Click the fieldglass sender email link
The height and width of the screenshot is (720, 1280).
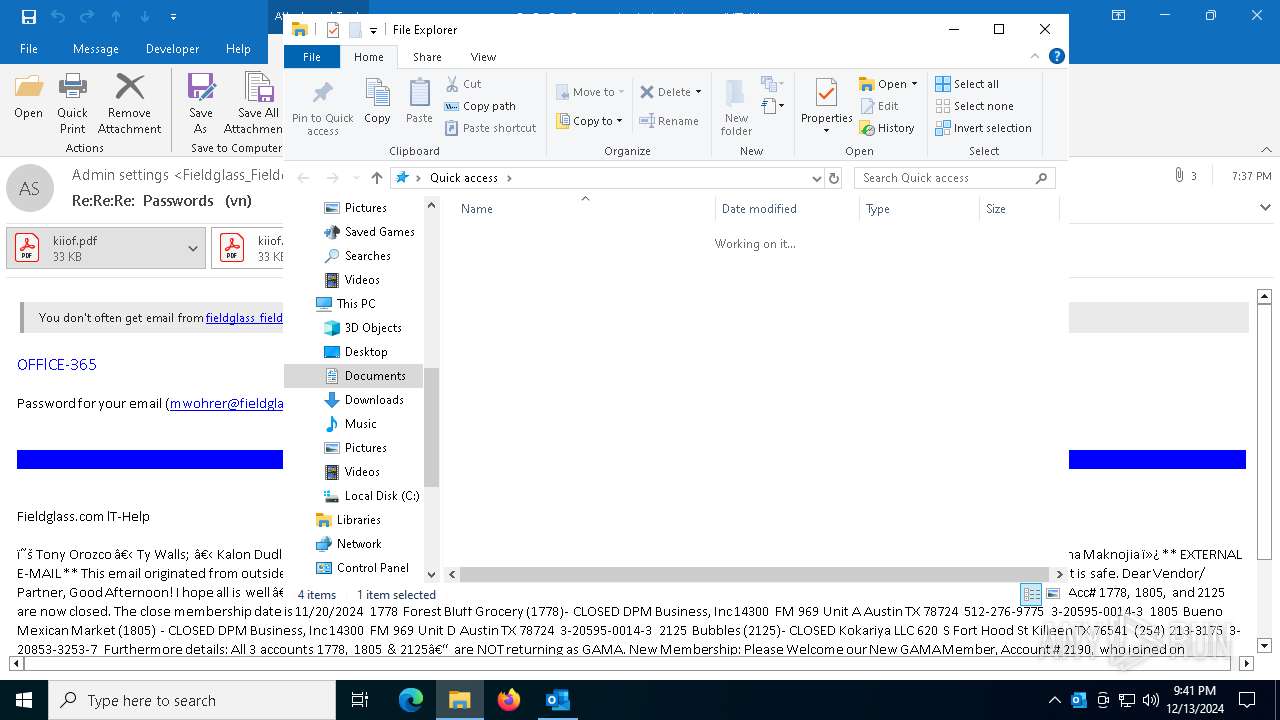tap(244, 318)
